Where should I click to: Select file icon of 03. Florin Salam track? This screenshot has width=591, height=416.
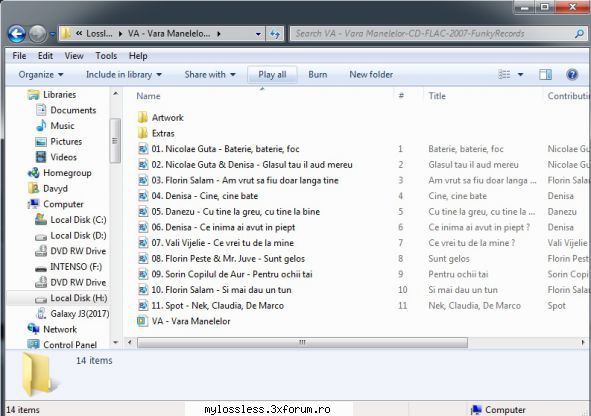point(142,180)
